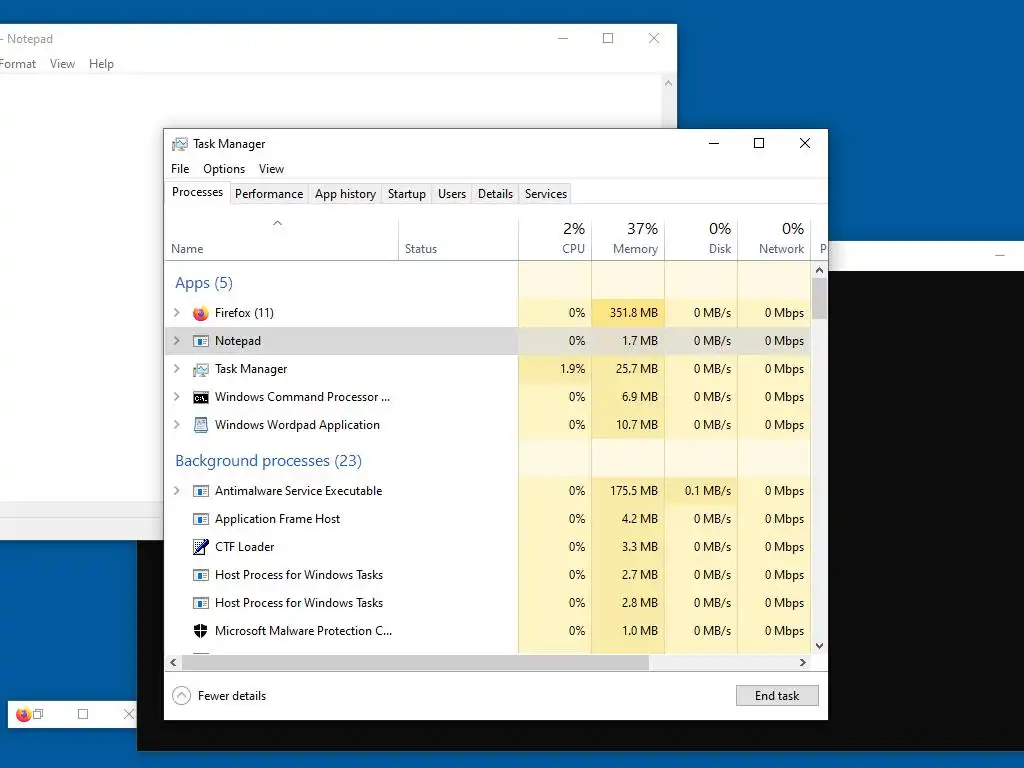Open Notepad window's Help menu

[x=101, y=64]
